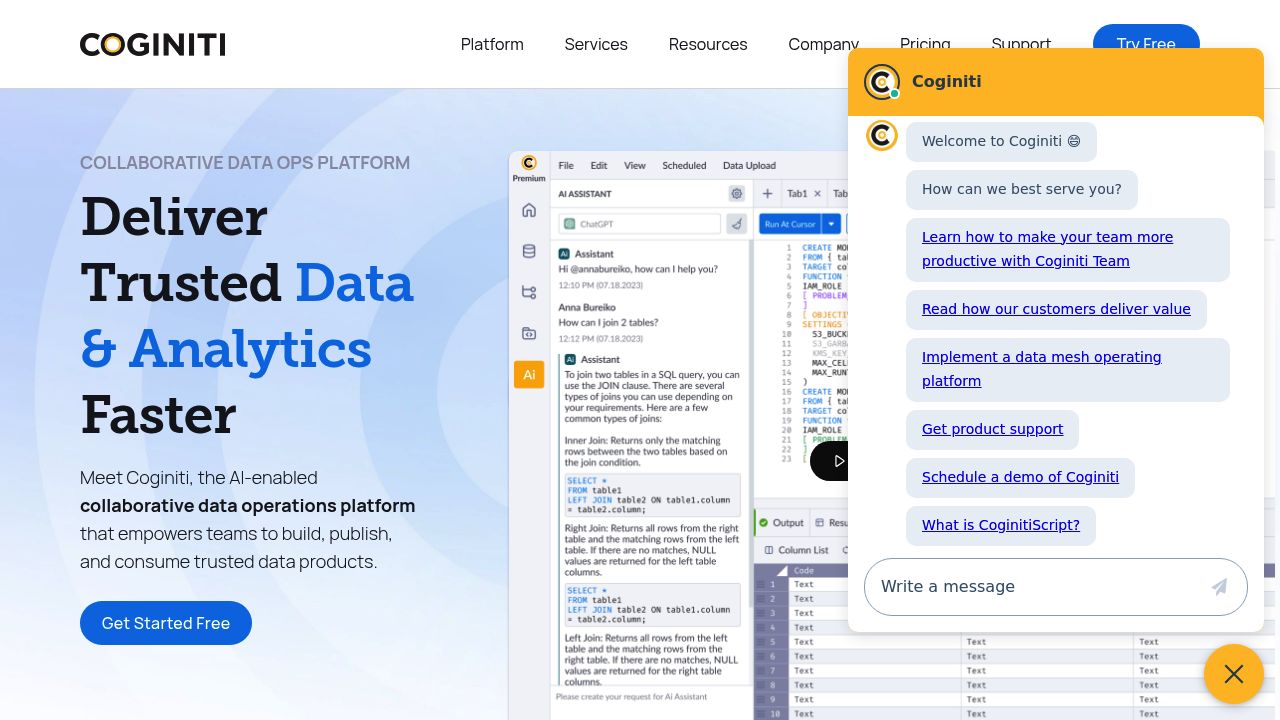
Task: Click the Try Free button
Action: point(1146,36)
